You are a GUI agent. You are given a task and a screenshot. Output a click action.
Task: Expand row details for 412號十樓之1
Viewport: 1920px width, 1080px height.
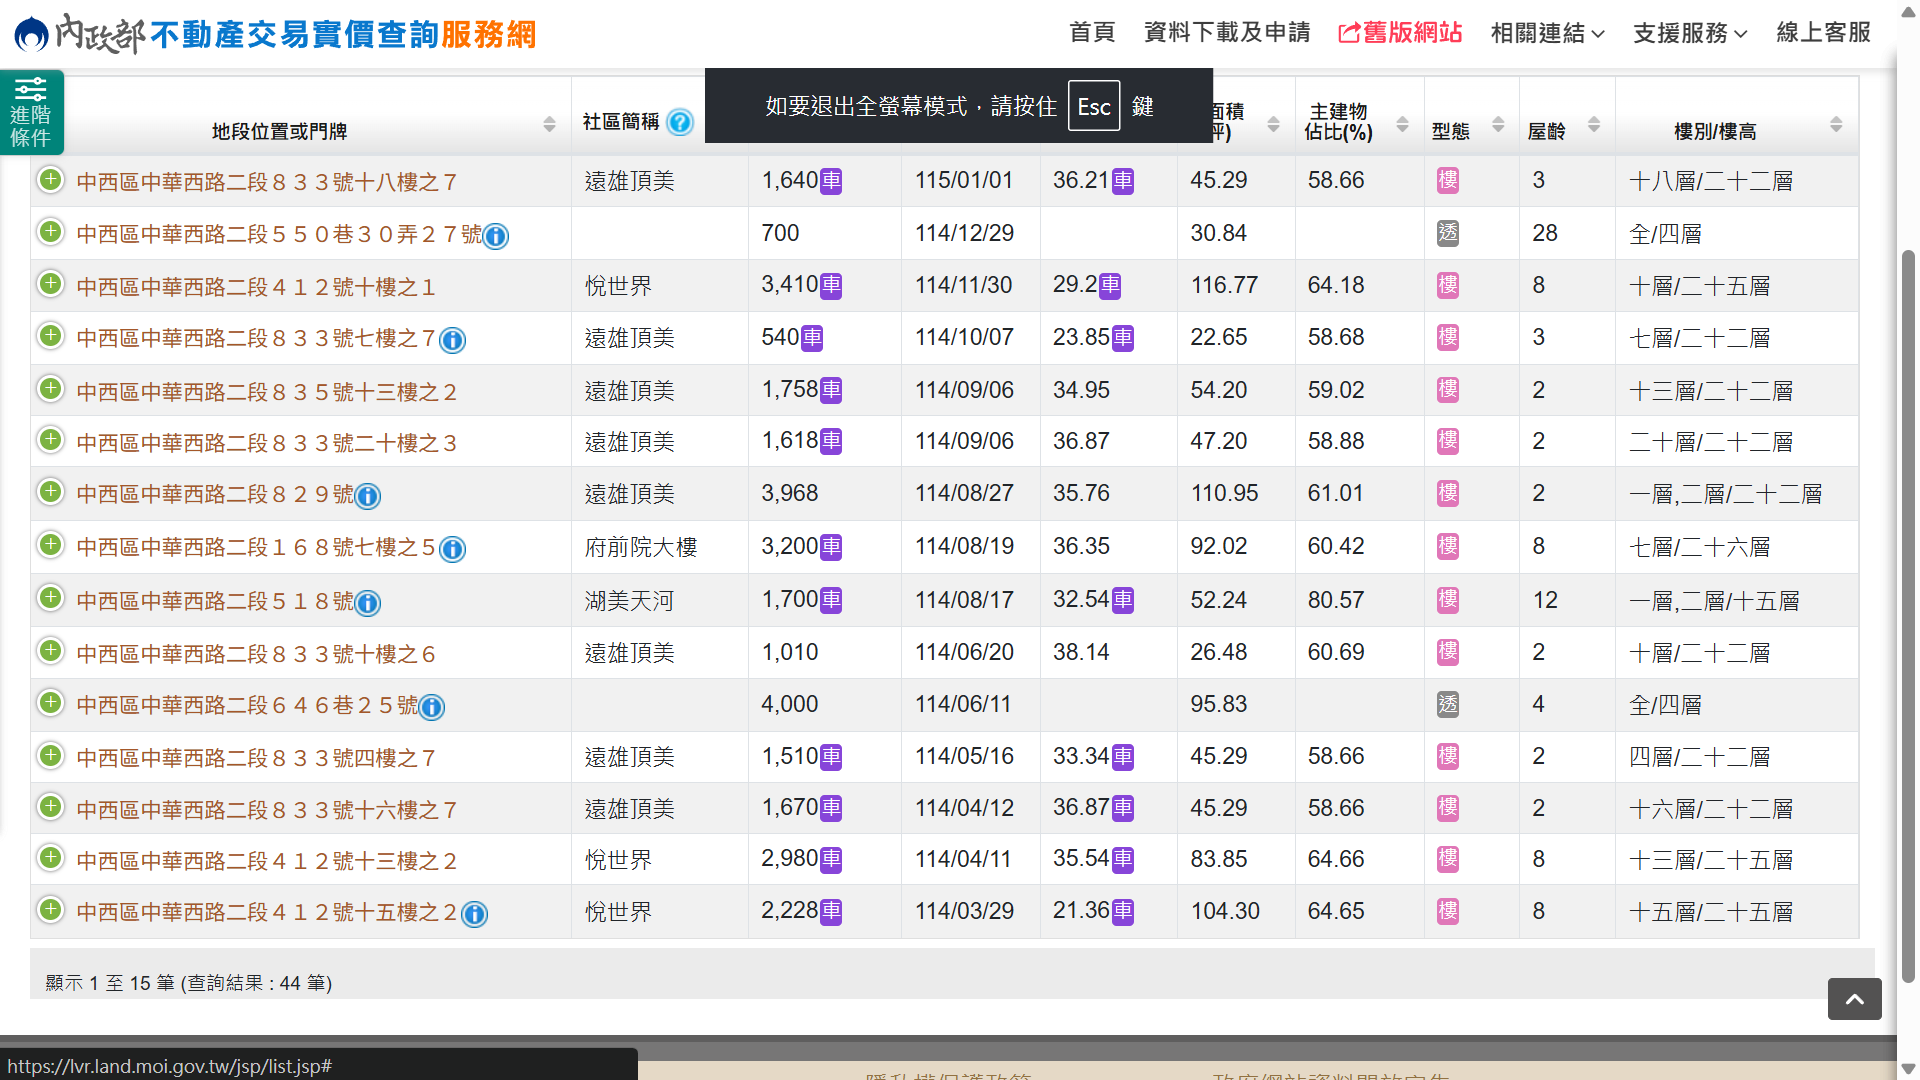[50, 285]
